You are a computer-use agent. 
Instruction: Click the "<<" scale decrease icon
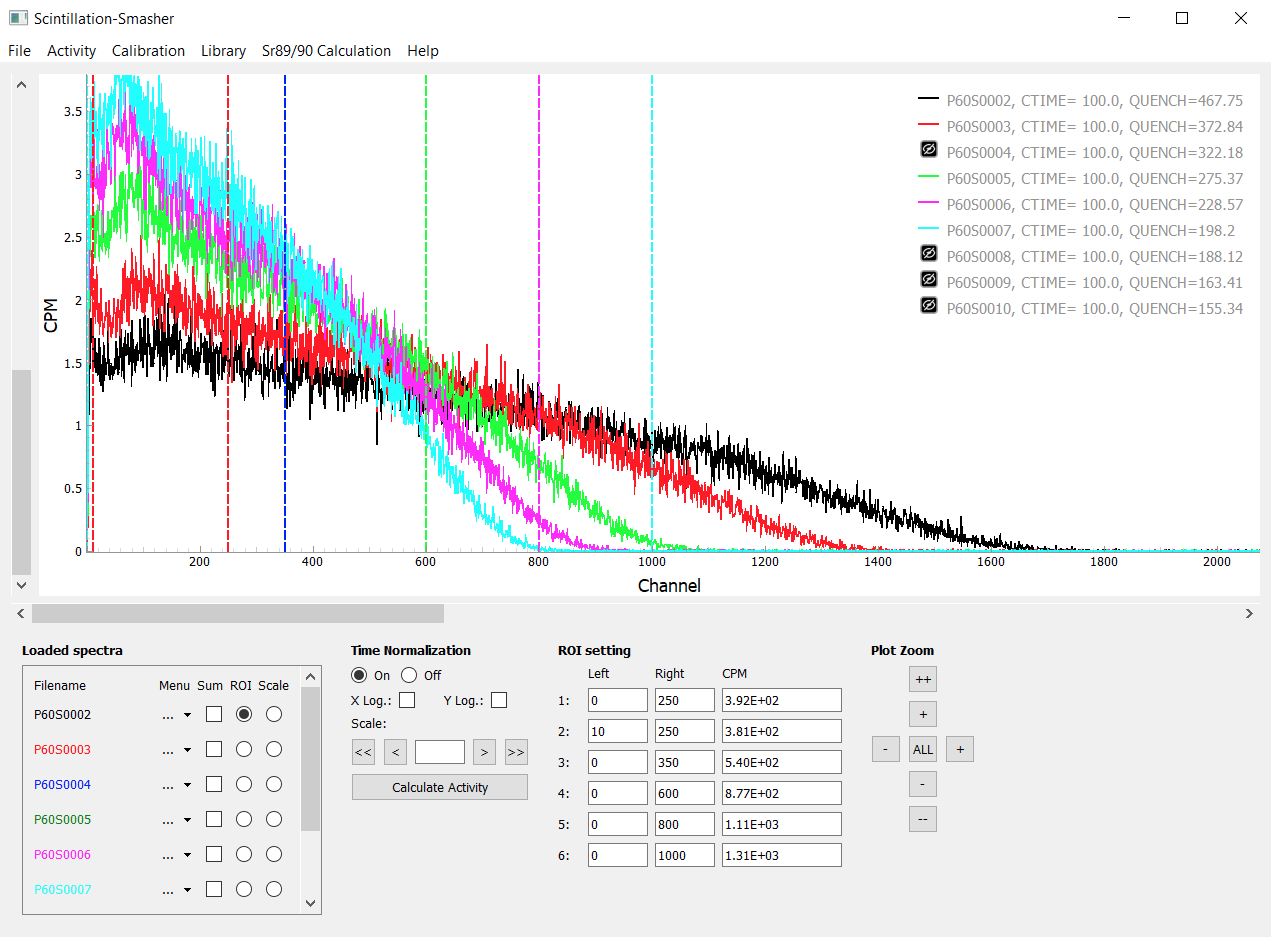coord(363,752)
